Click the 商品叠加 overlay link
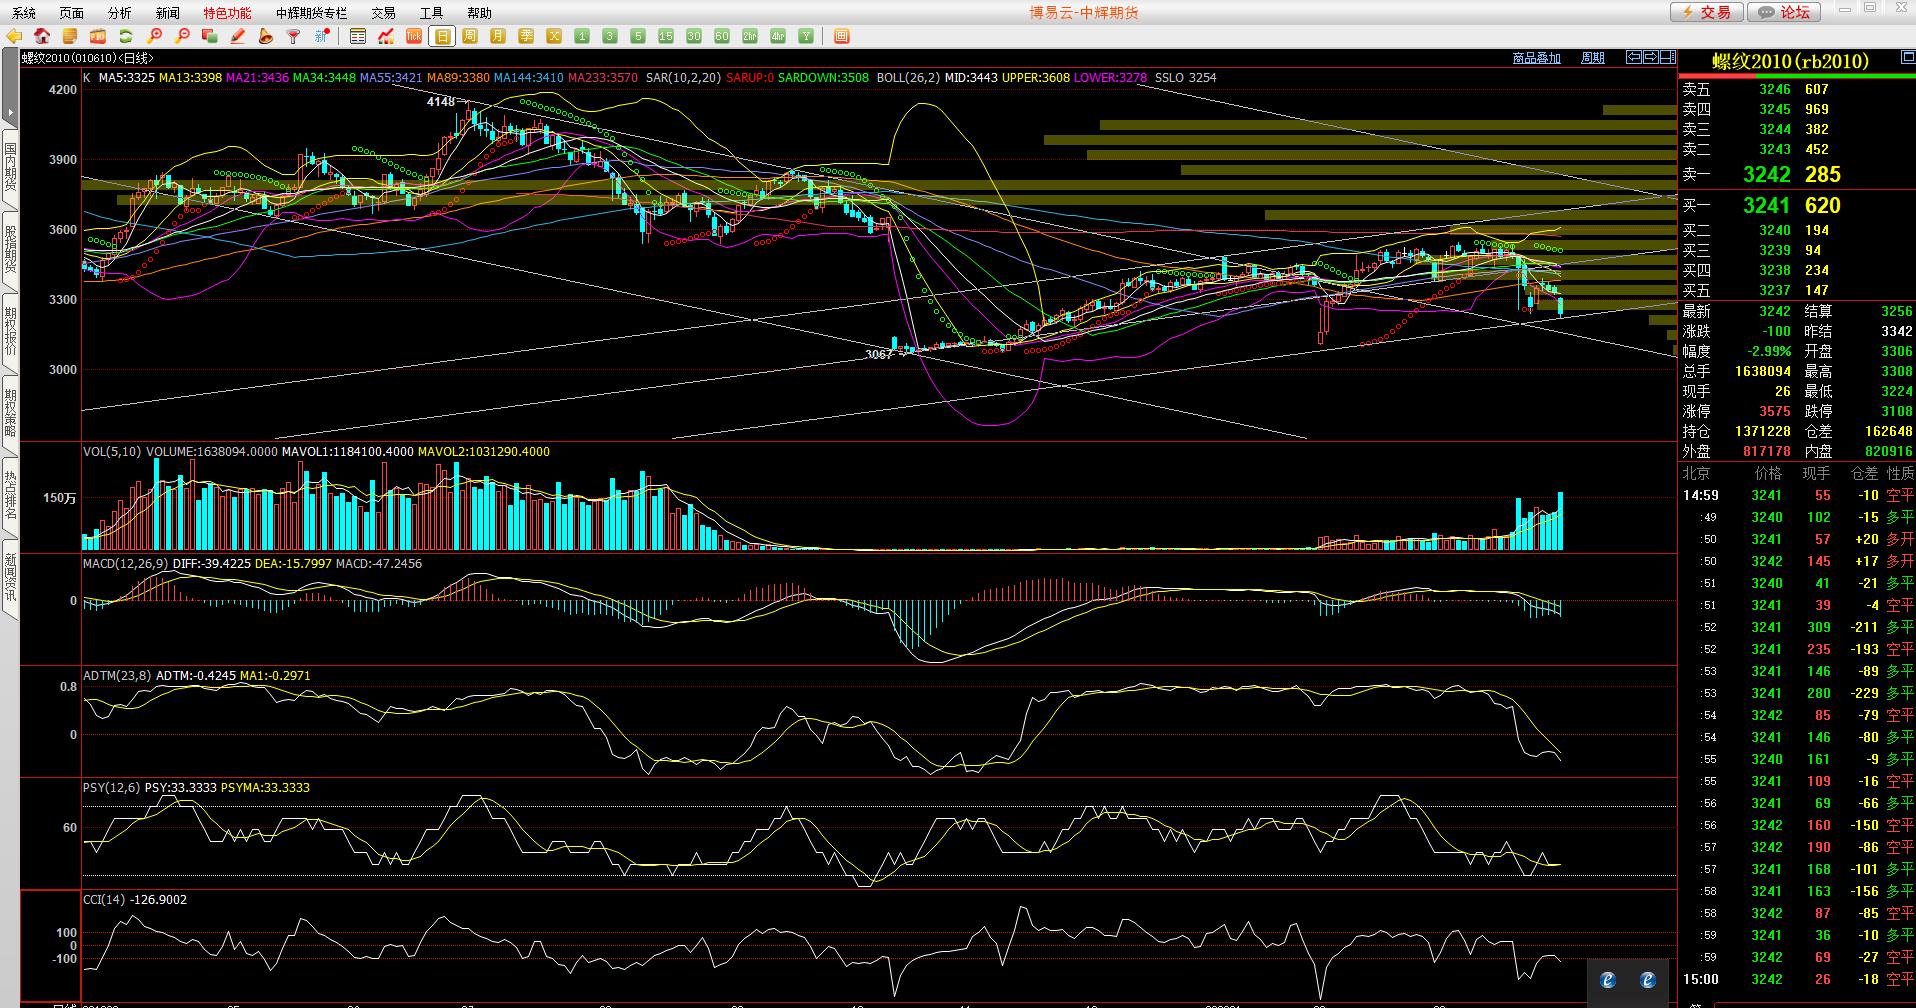Screen dimensions: 1916x1008 pos(1536,58)
